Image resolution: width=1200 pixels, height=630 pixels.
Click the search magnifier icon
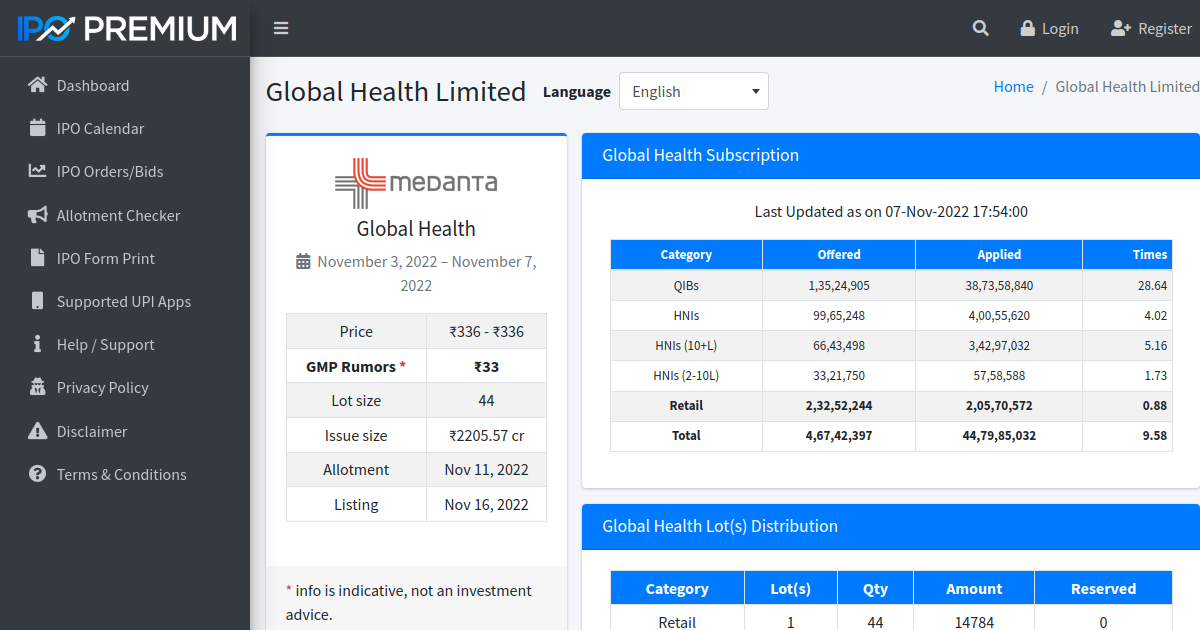[980, 28]
